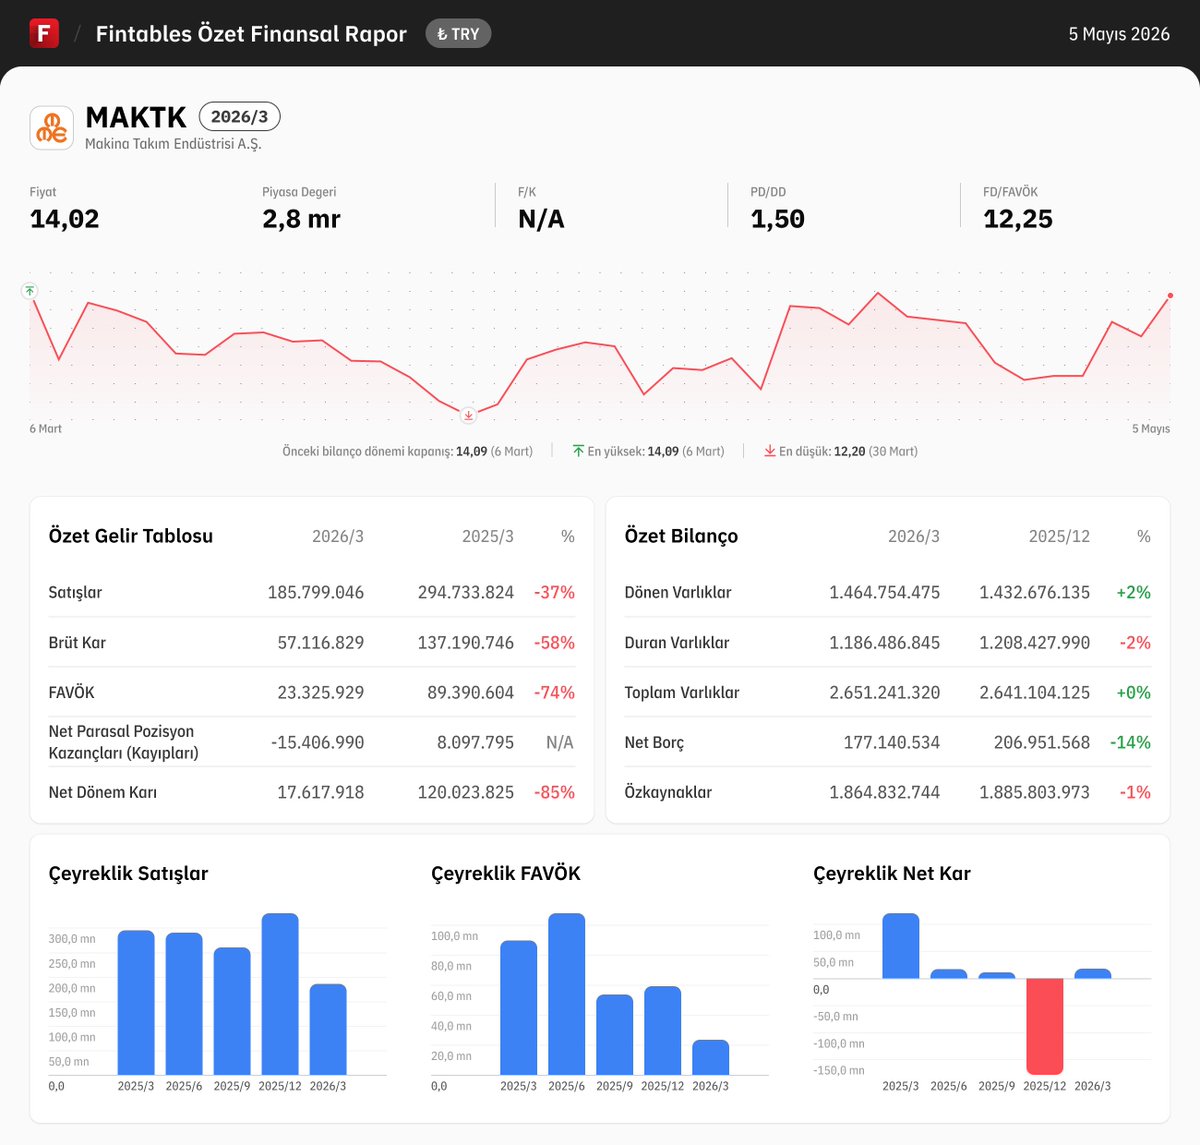
Task: Click Önceki bilanço dönemi kapanış text
Action: [x=407, y=452]
